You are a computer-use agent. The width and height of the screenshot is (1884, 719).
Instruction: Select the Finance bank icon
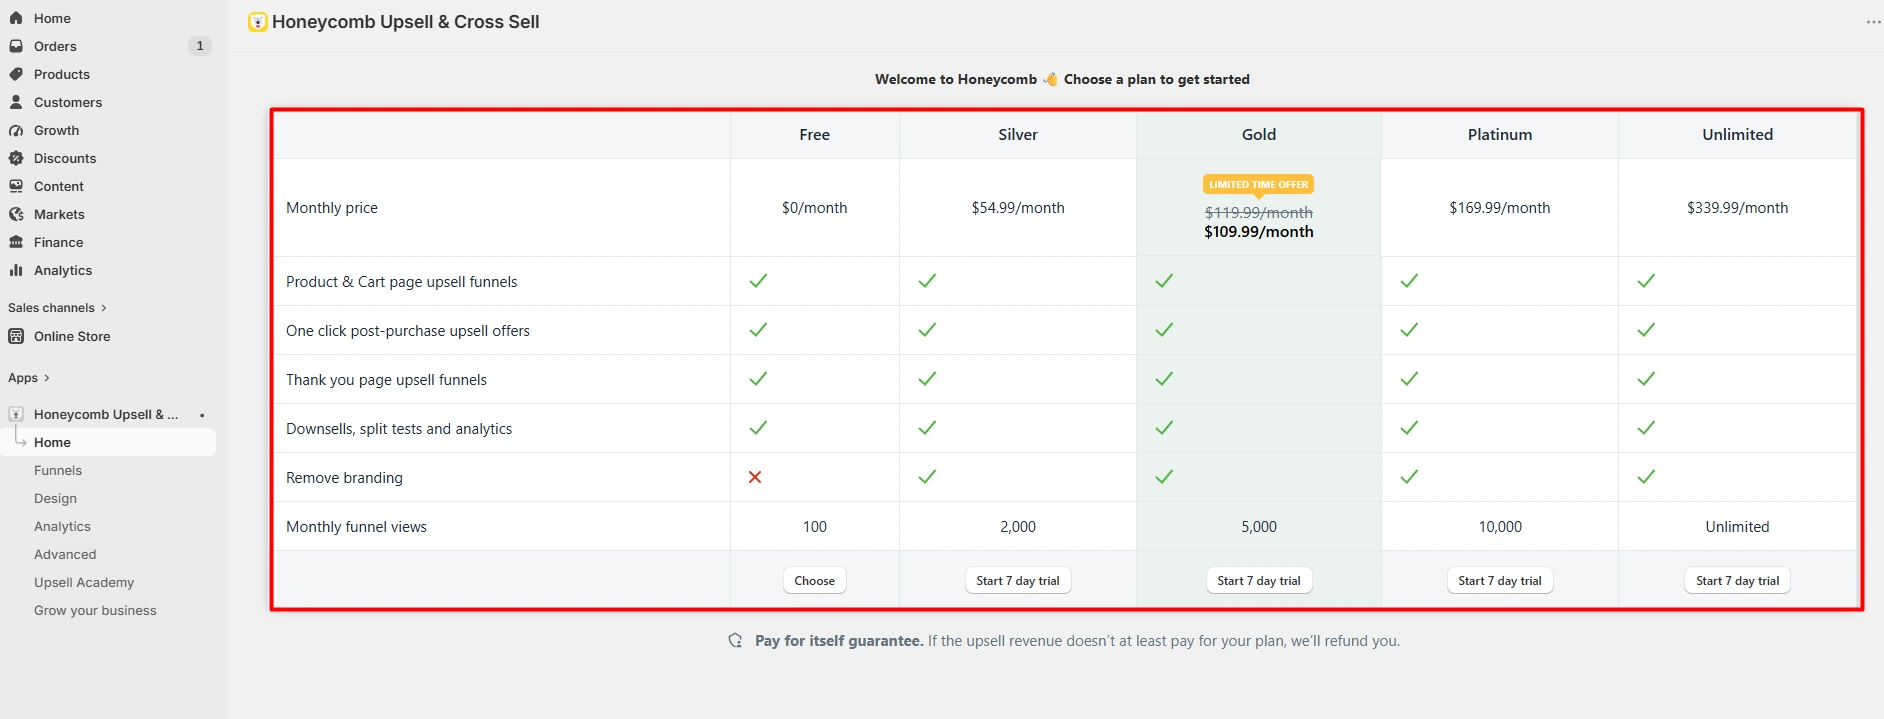point(16,242)
